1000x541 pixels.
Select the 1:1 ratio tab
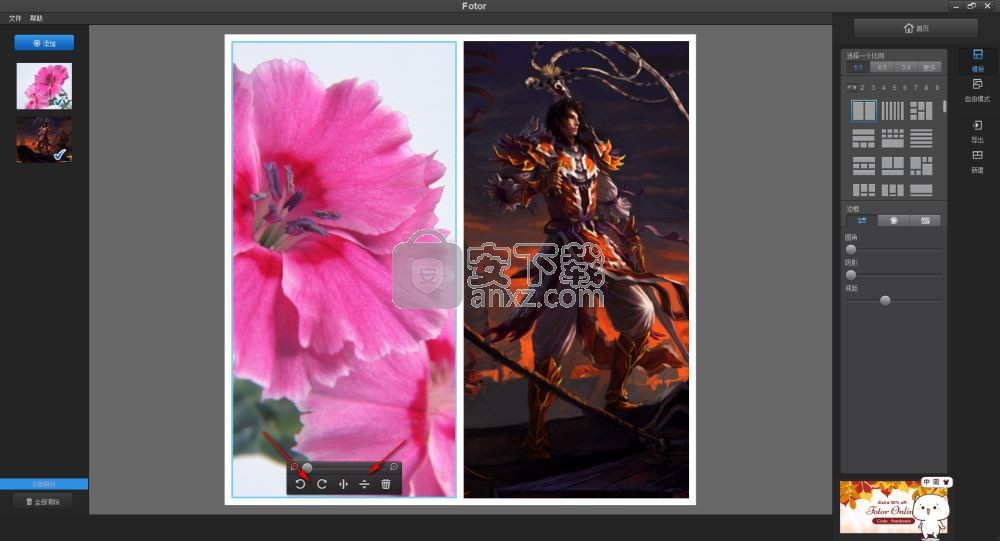tap(858, 68)
